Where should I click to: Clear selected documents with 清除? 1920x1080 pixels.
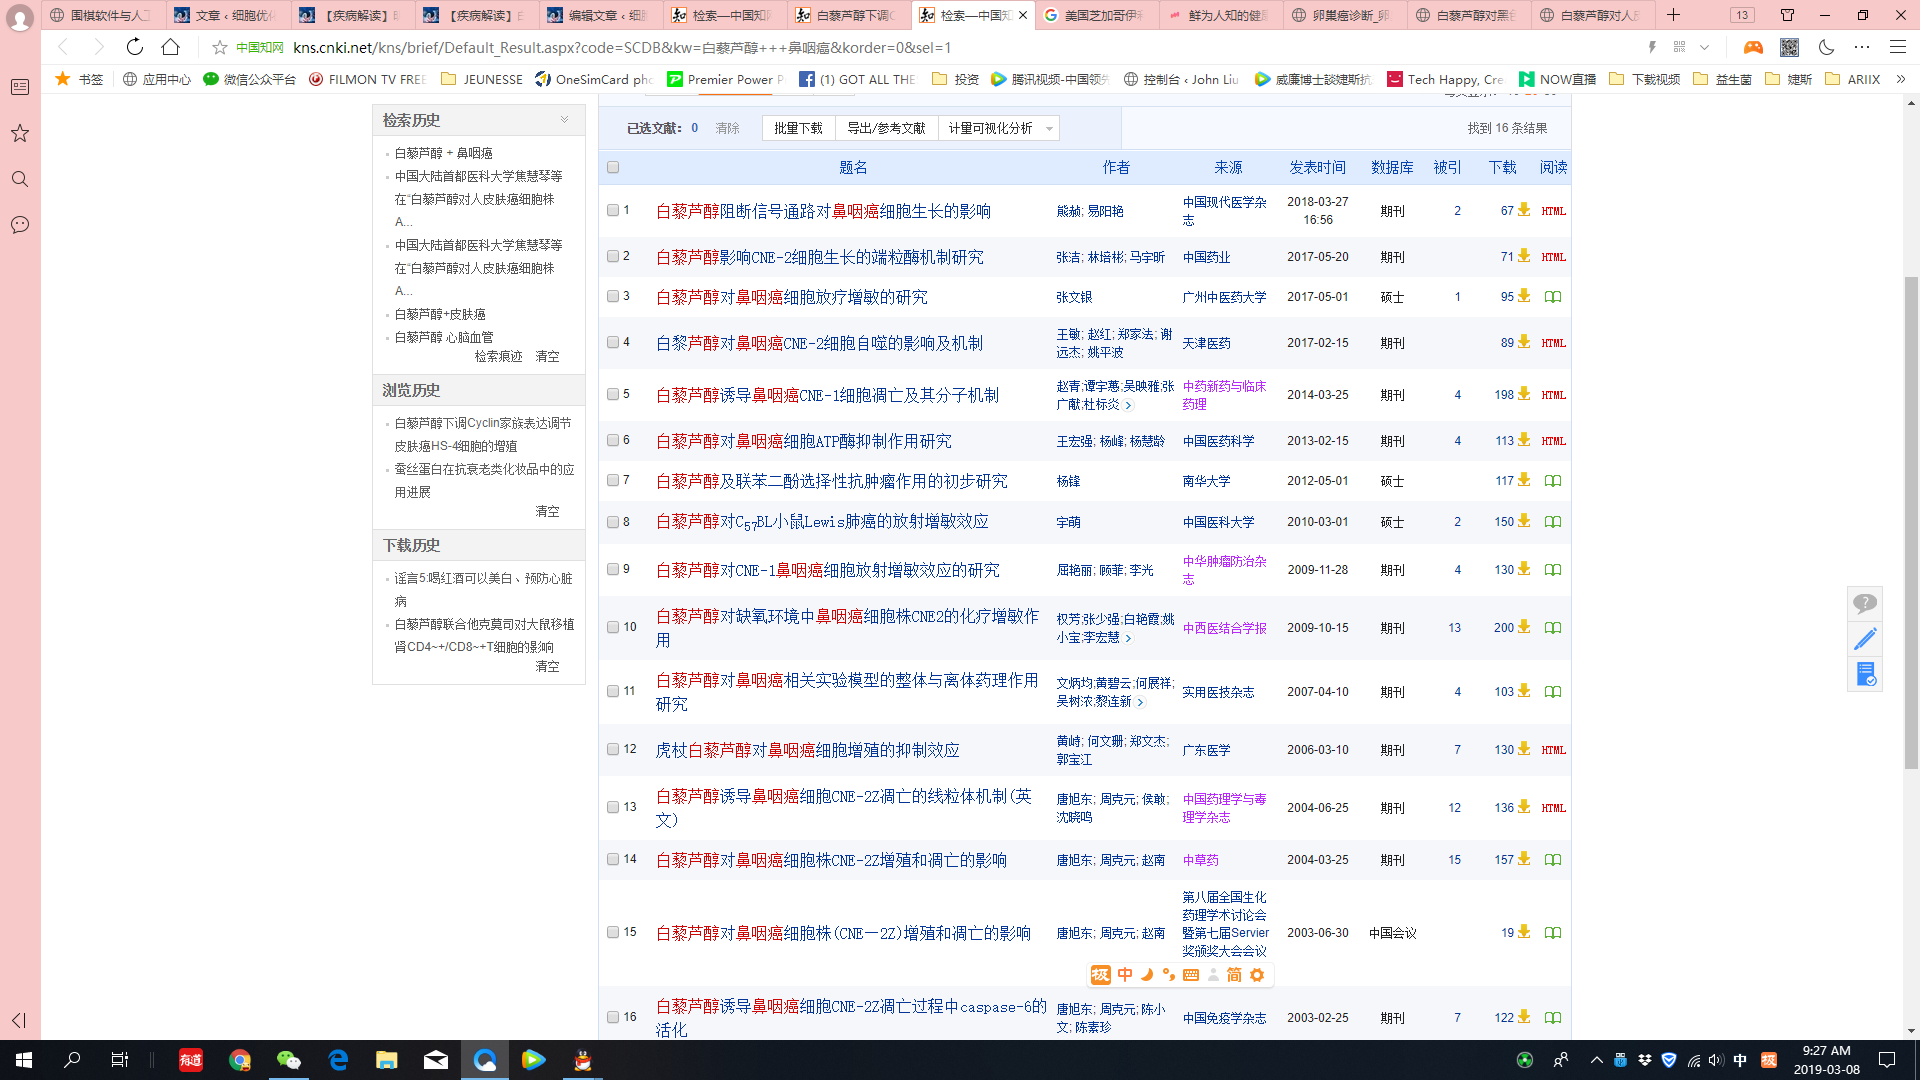tap(728, 128)
